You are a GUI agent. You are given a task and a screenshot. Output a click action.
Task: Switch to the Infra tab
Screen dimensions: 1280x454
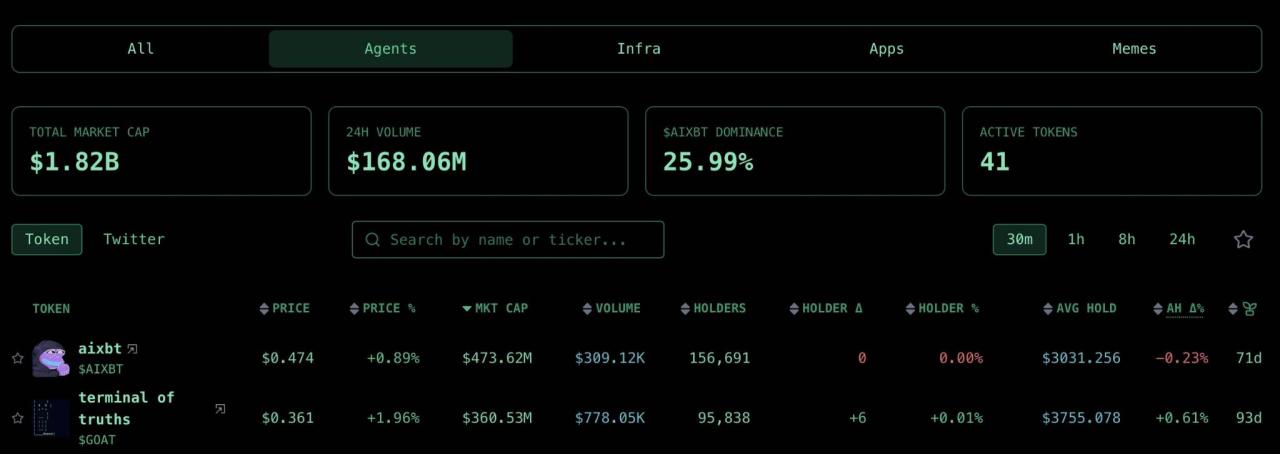pos(638,48)
